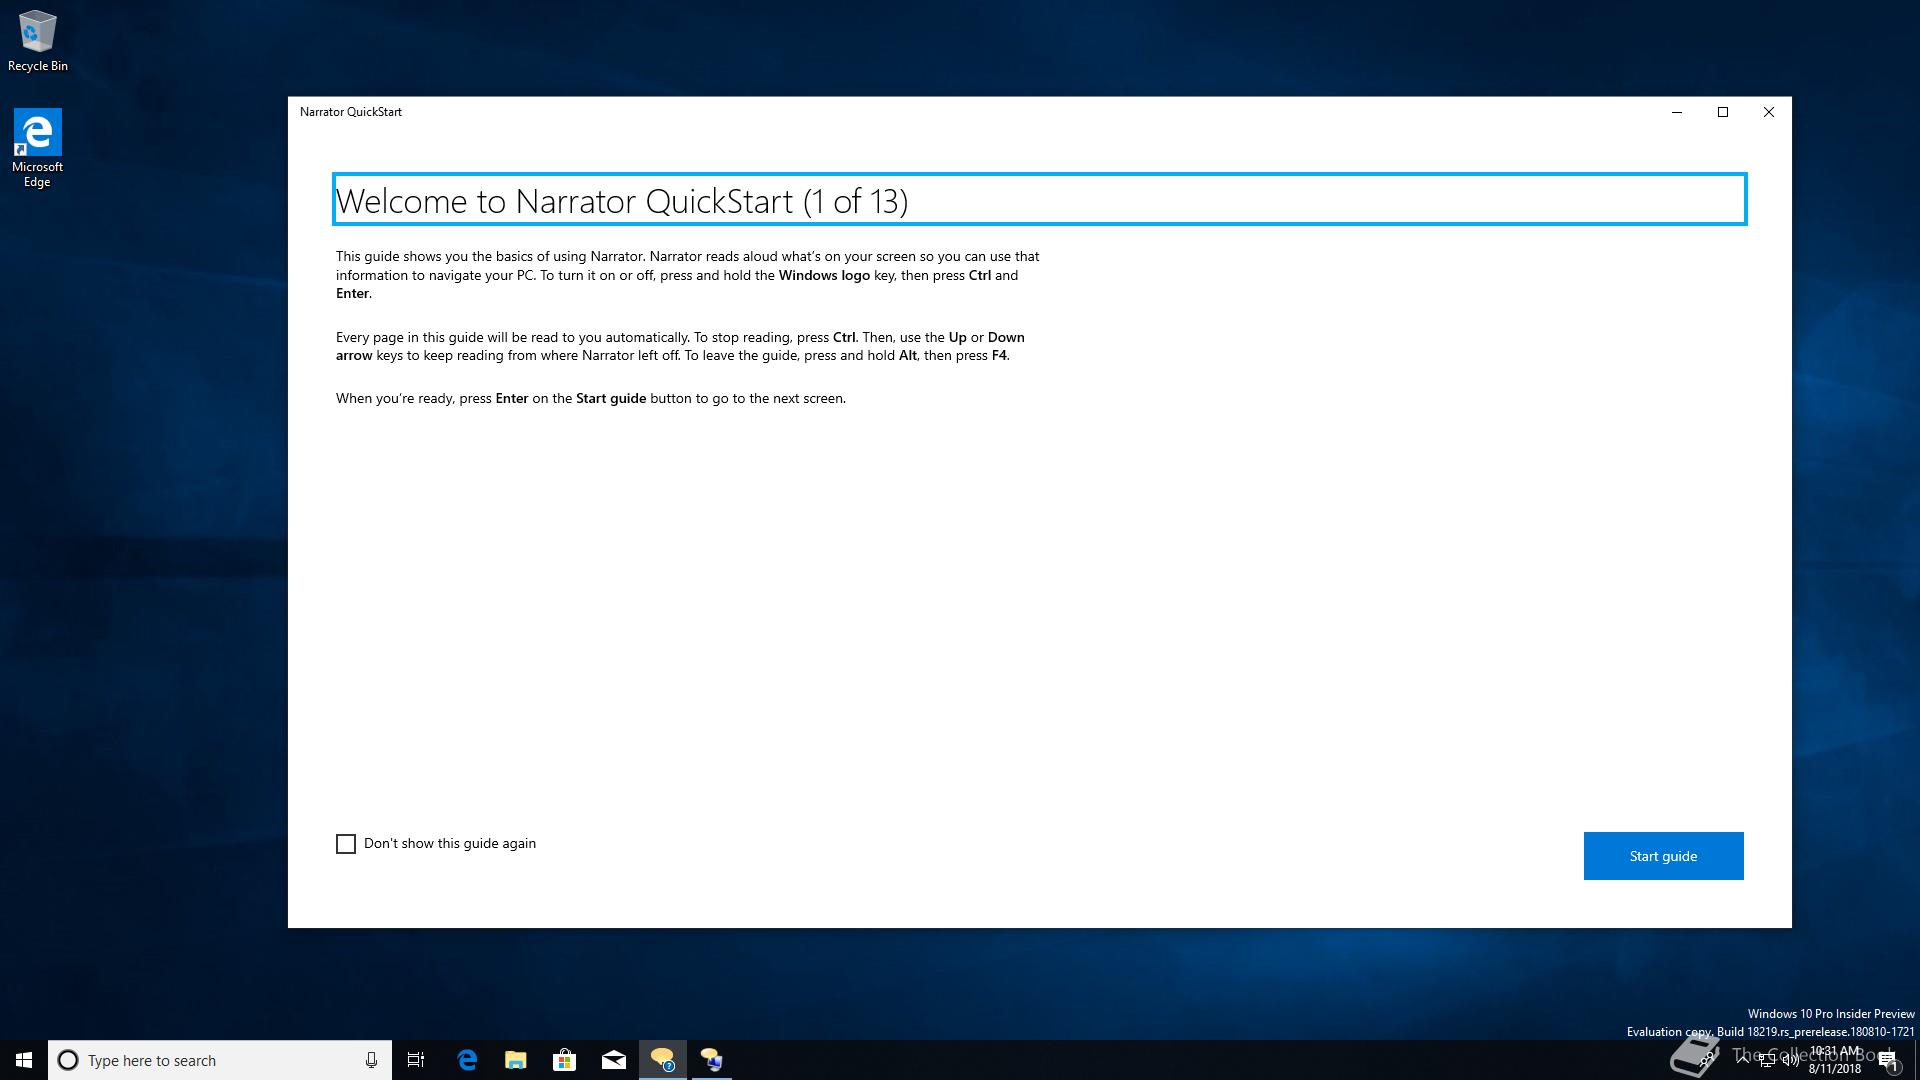
Task: Open the clock showing 10:31 AM
Action: (1835, 1060)
